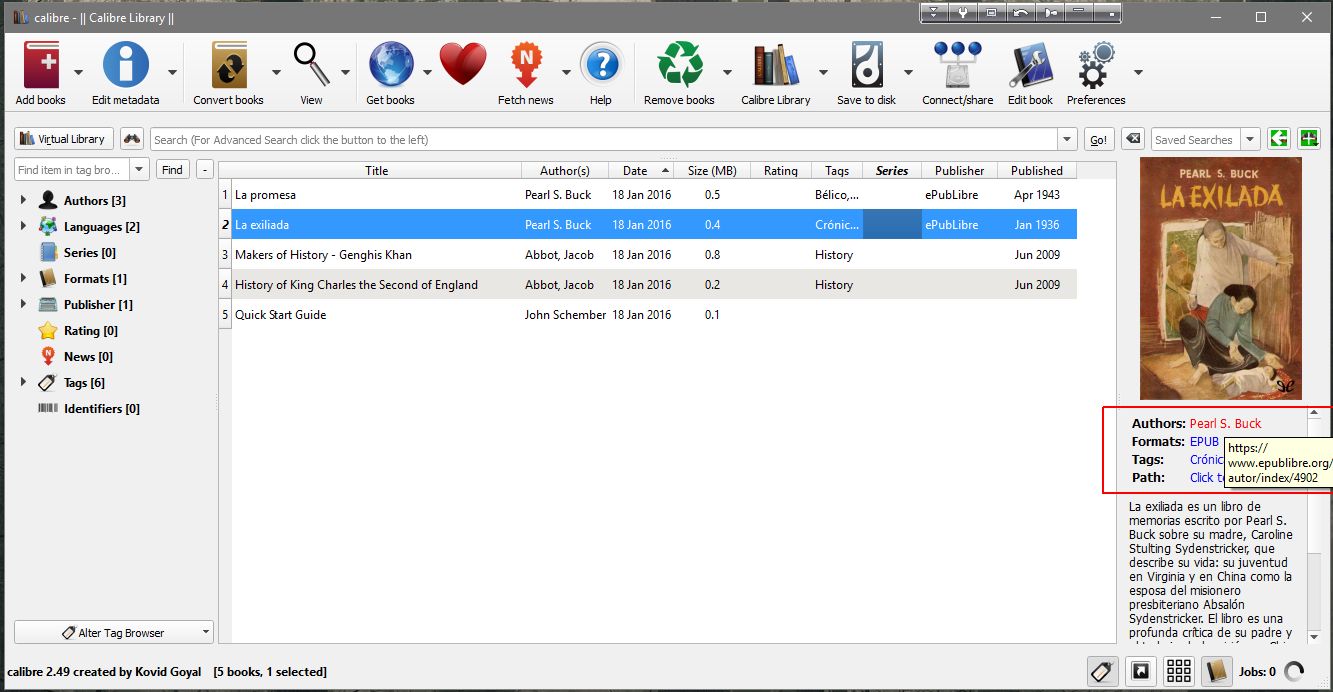Clear the search with reset icon

click(x=1132, y=139)
